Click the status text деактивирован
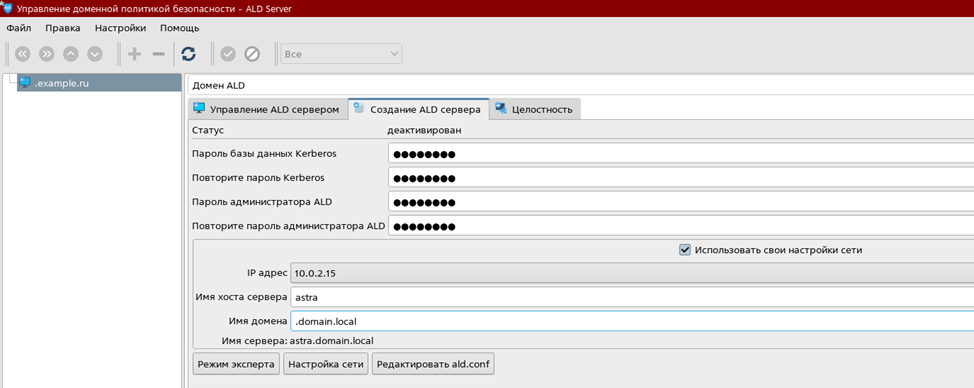974x388 pixels. tap(424, 130)
